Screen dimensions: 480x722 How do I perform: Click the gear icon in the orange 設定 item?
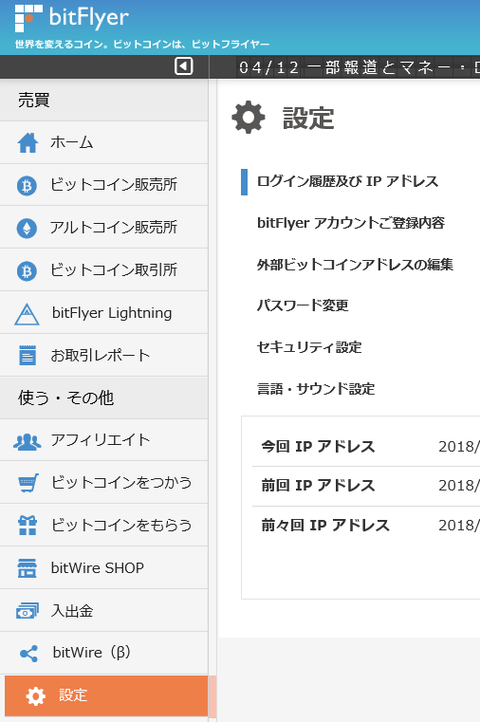point(35,696)
